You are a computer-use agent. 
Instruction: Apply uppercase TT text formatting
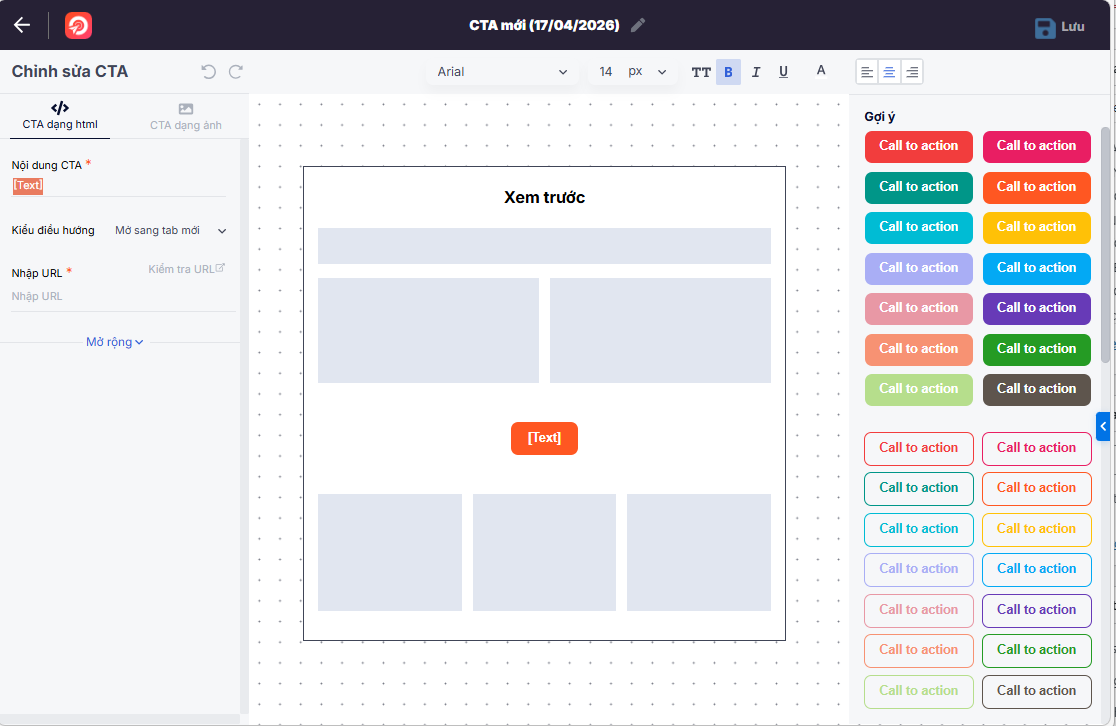click(701, 72)
